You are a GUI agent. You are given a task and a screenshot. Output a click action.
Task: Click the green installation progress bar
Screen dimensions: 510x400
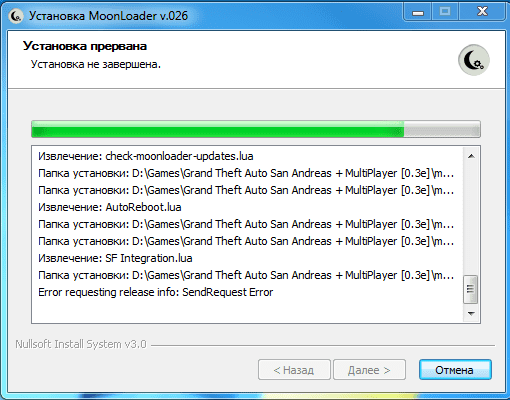(x=256, y=129)
